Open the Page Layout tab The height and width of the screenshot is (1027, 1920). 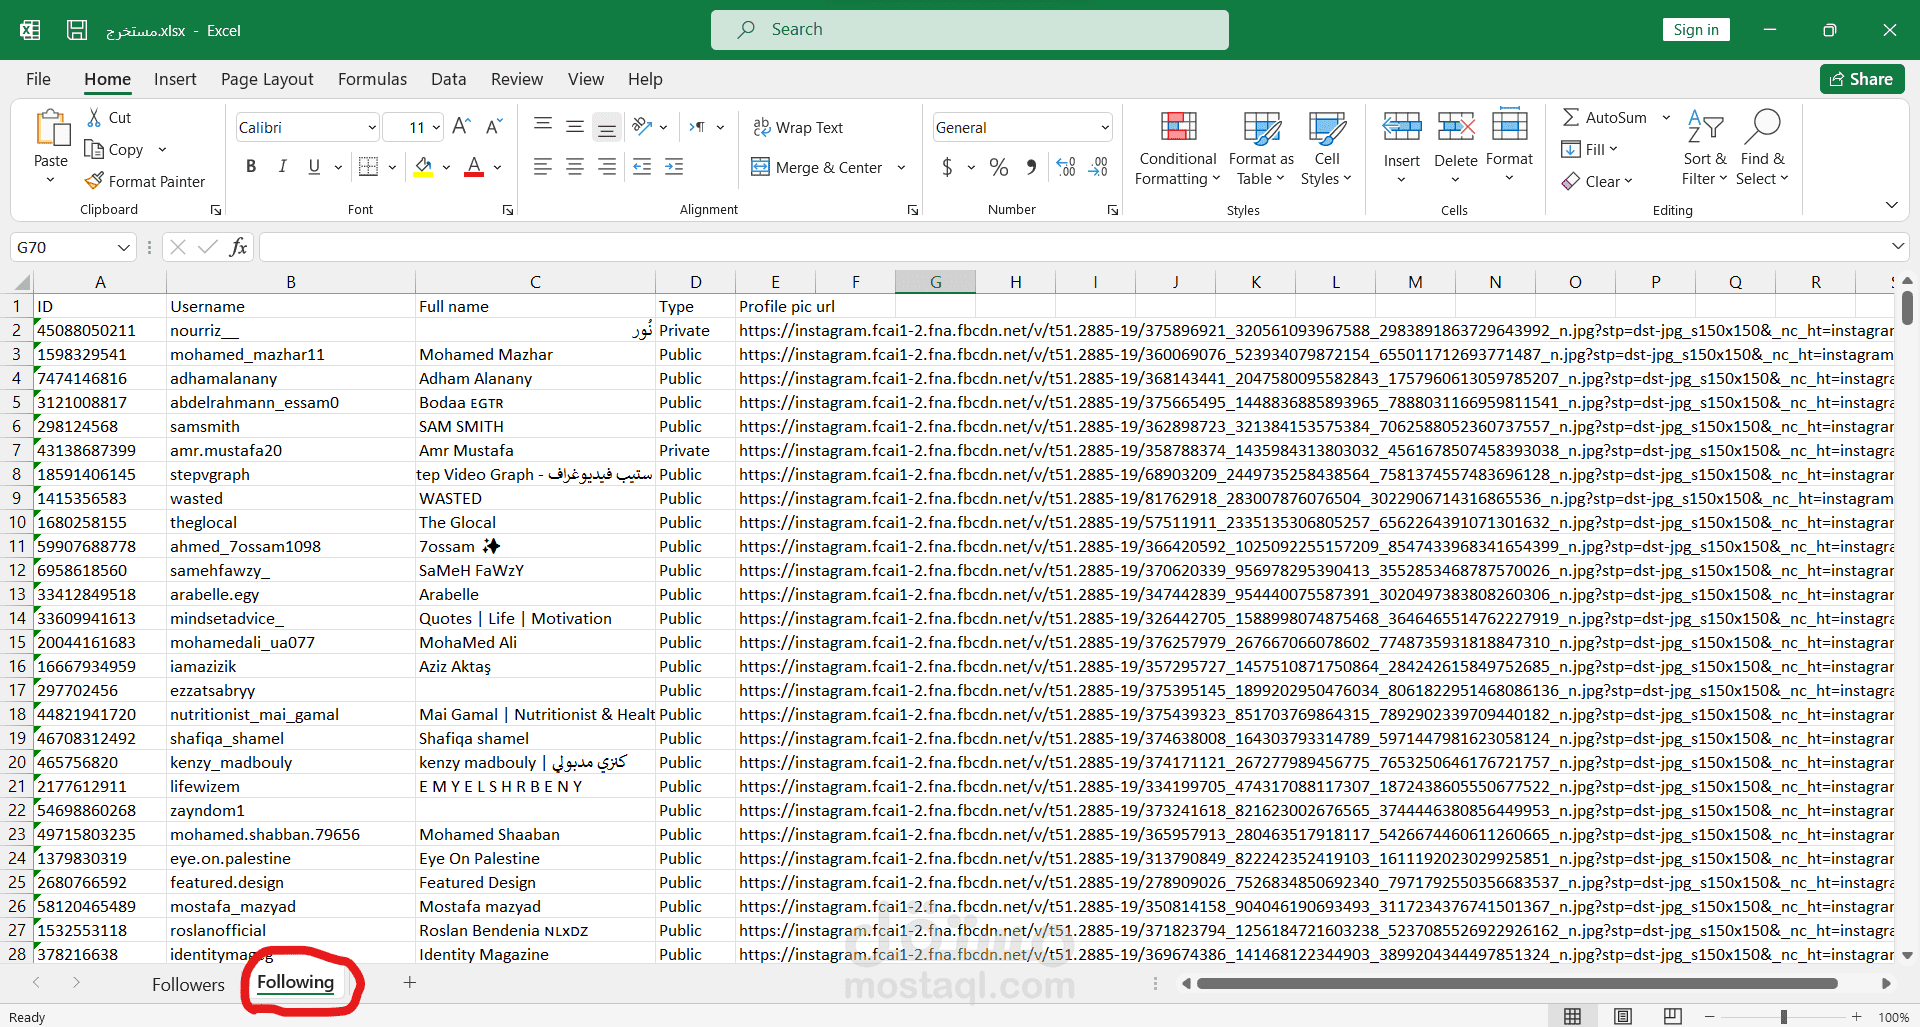(267, 79)
